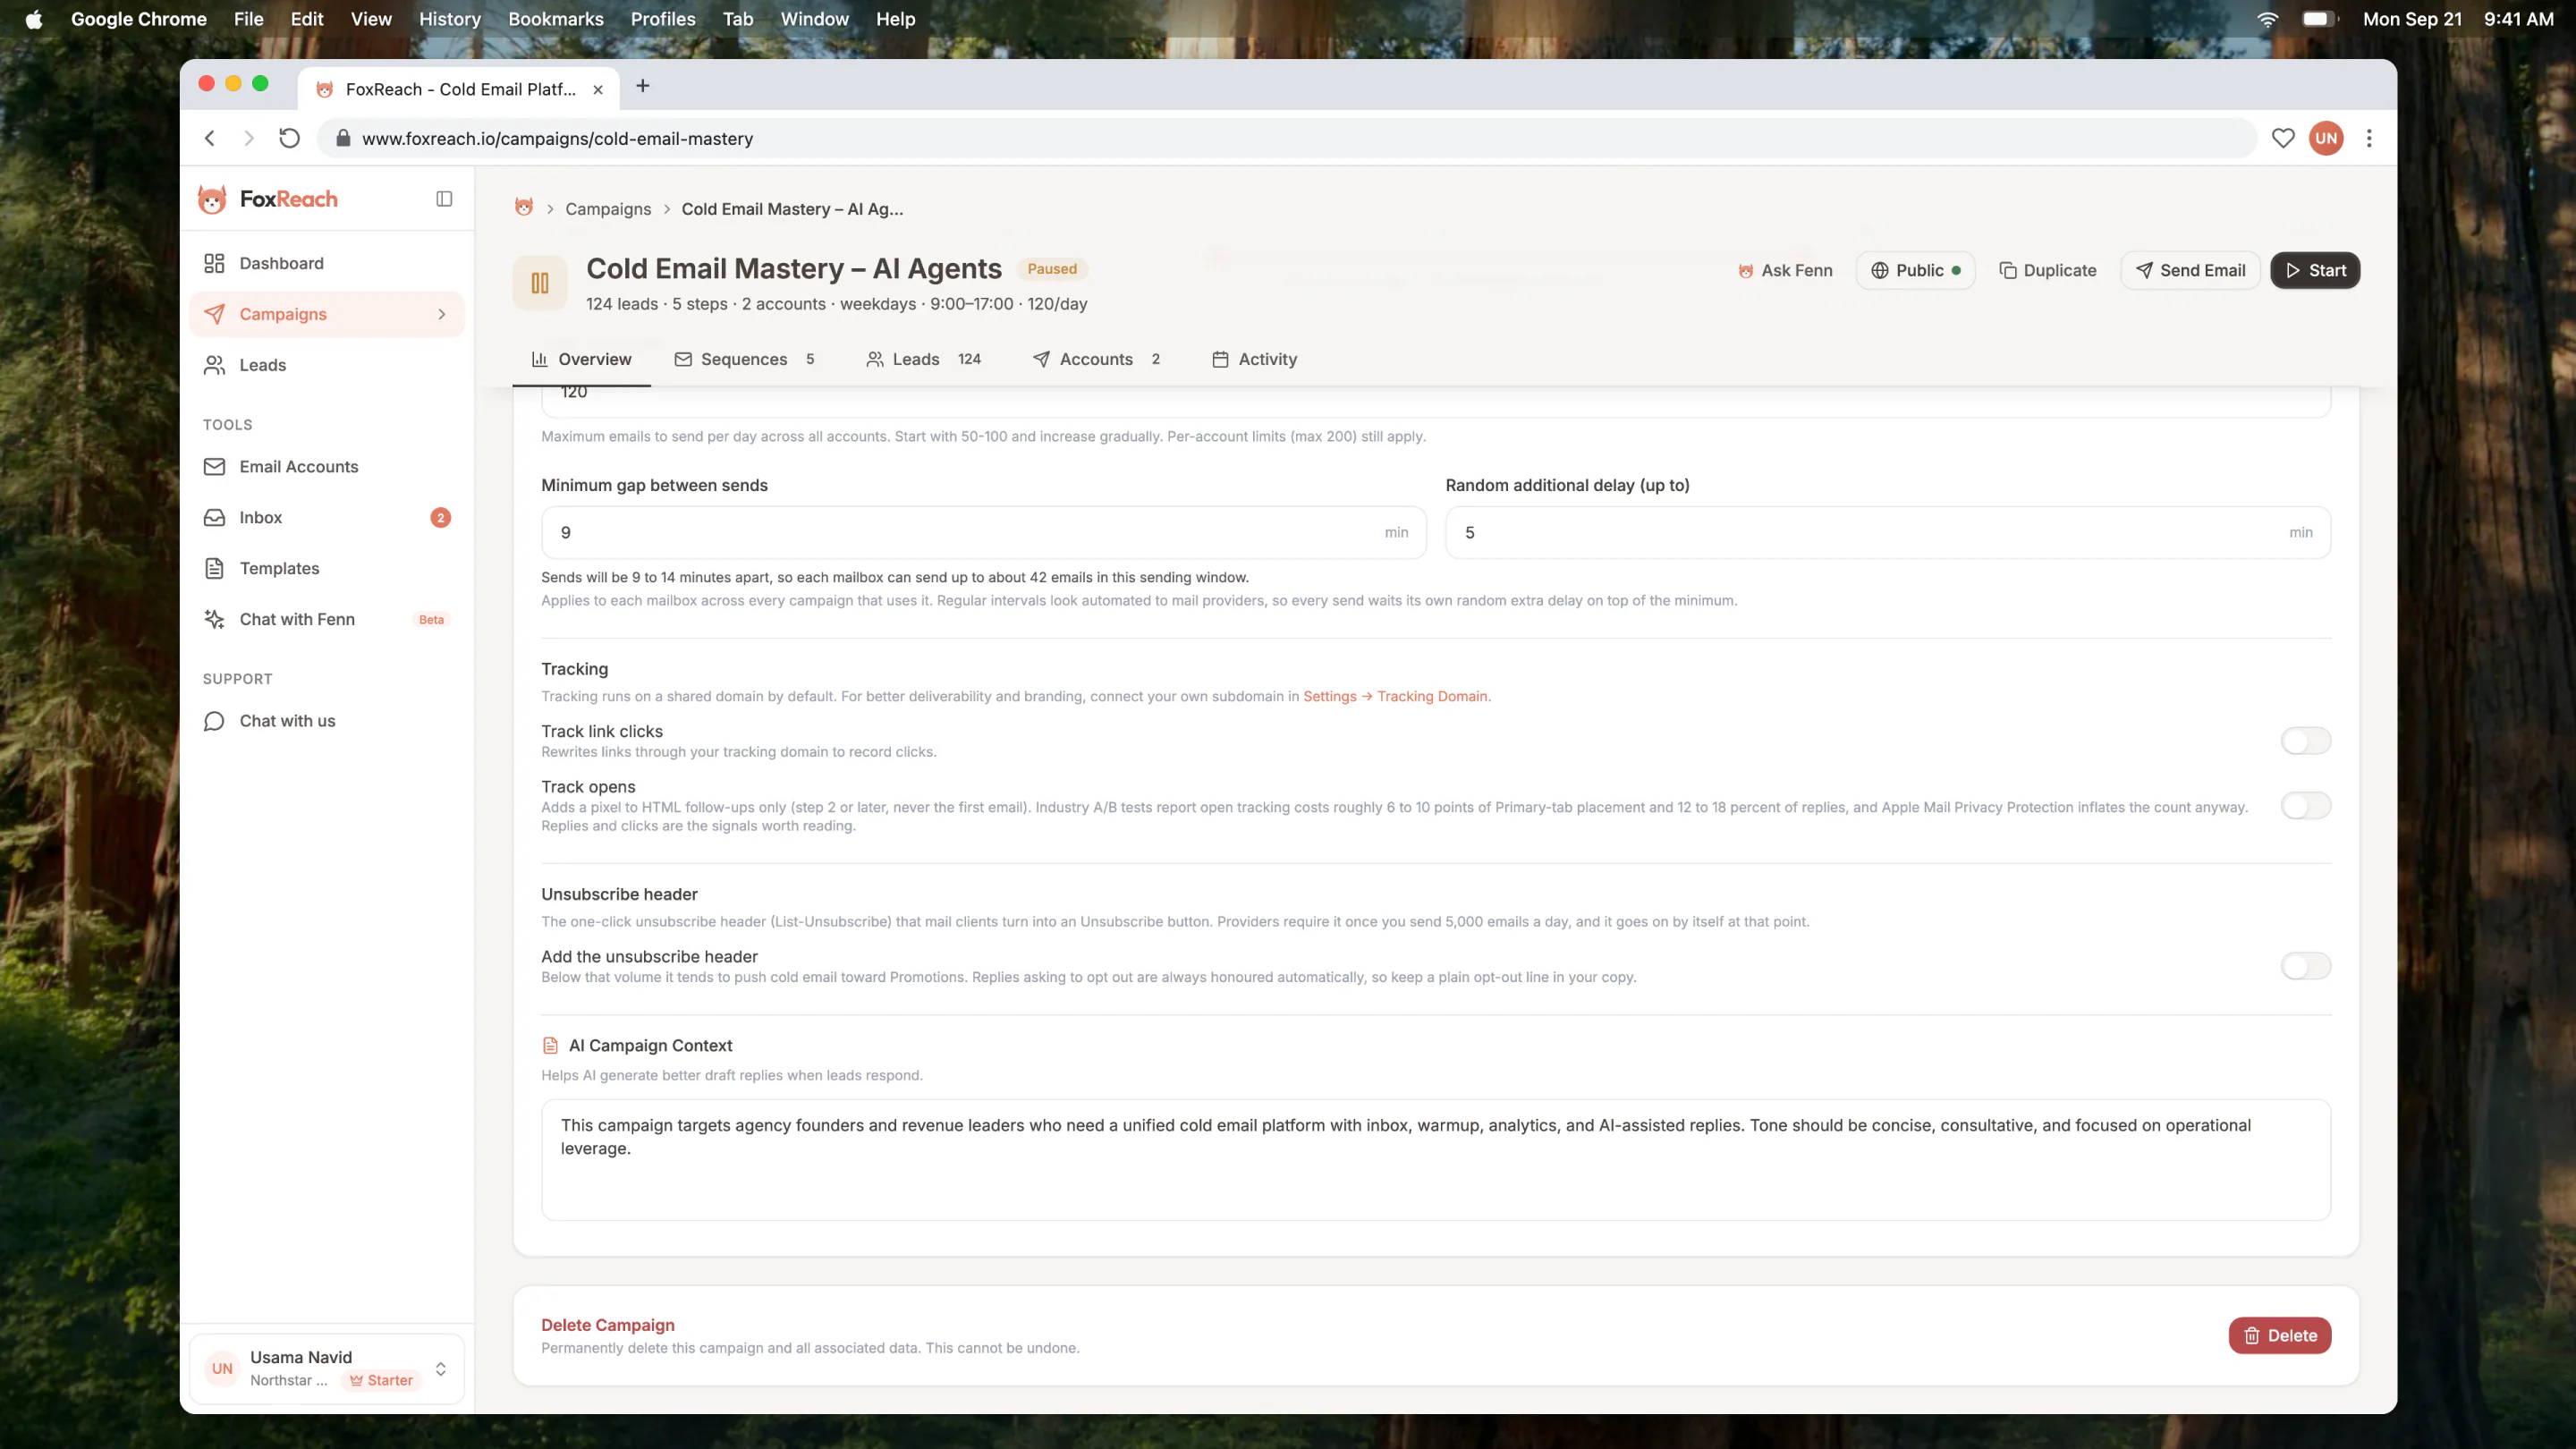Screen dimensions: 2576x1449
Task: Click the site lock icon in address bar
Action: 342,138
